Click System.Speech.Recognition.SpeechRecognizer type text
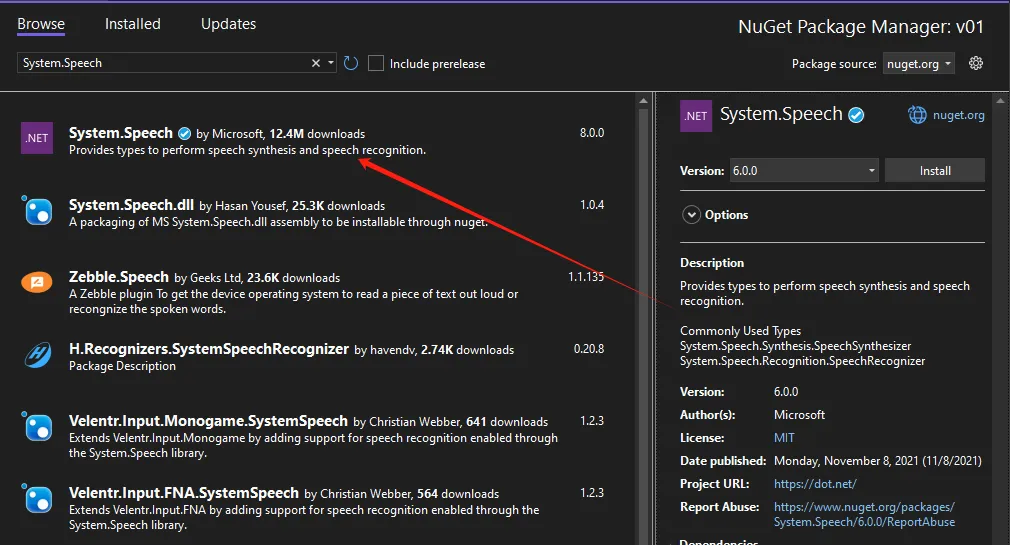The width and height of the screenshot is (1010, 545). pyautogui.click(x=803, y=361)
